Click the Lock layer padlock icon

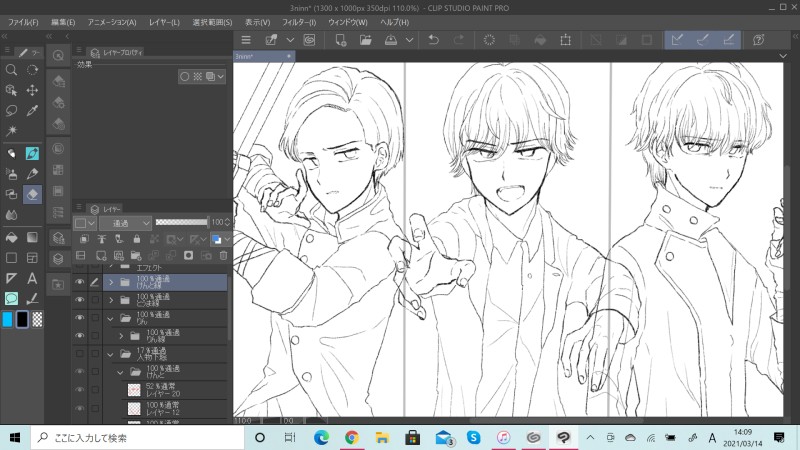pos(137,239)
